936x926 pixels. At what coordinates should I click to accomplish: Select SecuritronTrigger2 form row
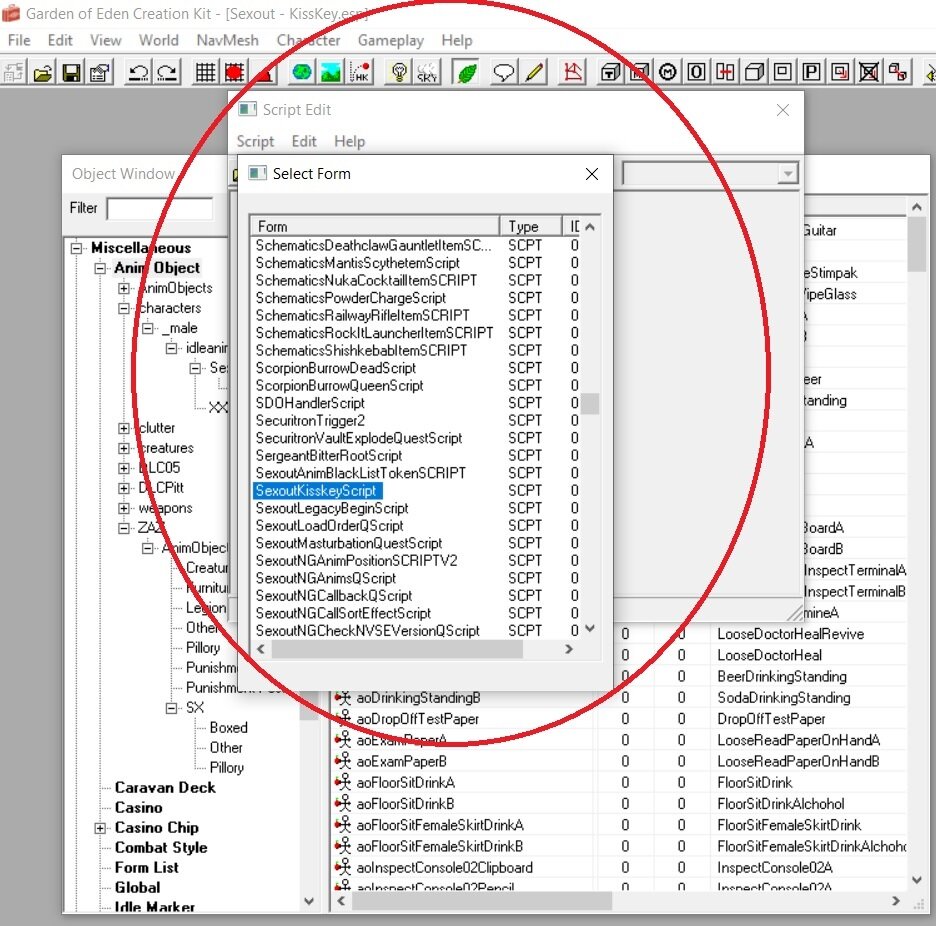click(310, 420)
